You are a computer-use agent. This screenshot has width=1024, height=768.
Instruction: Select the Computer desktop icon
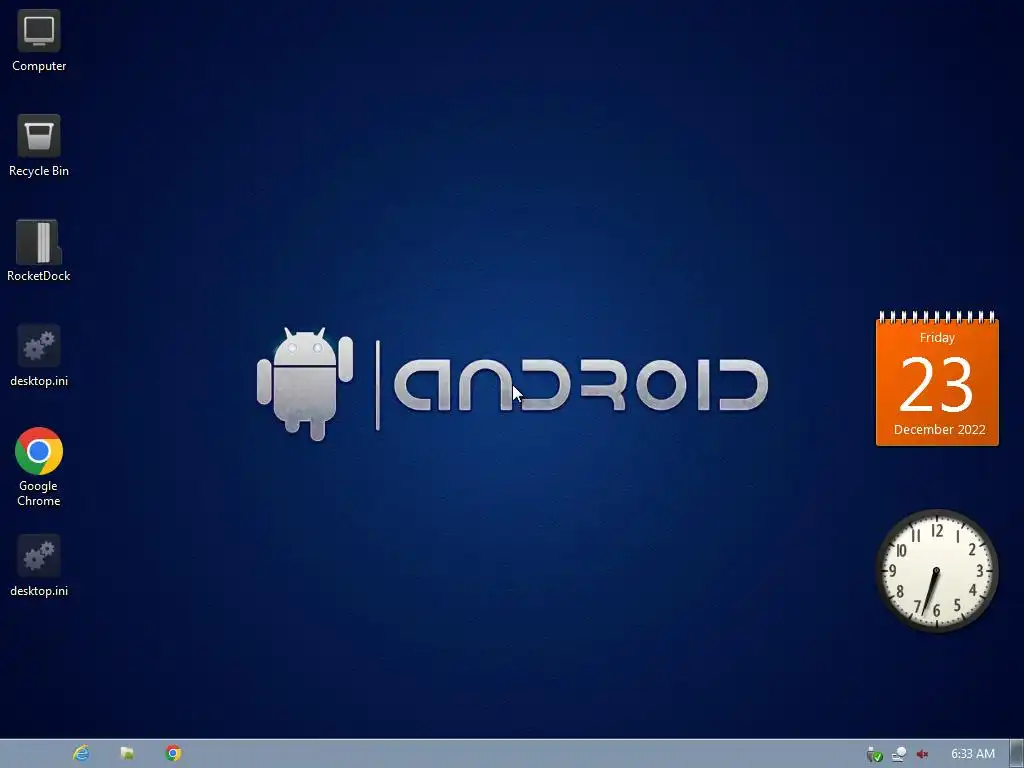(39, 40)
